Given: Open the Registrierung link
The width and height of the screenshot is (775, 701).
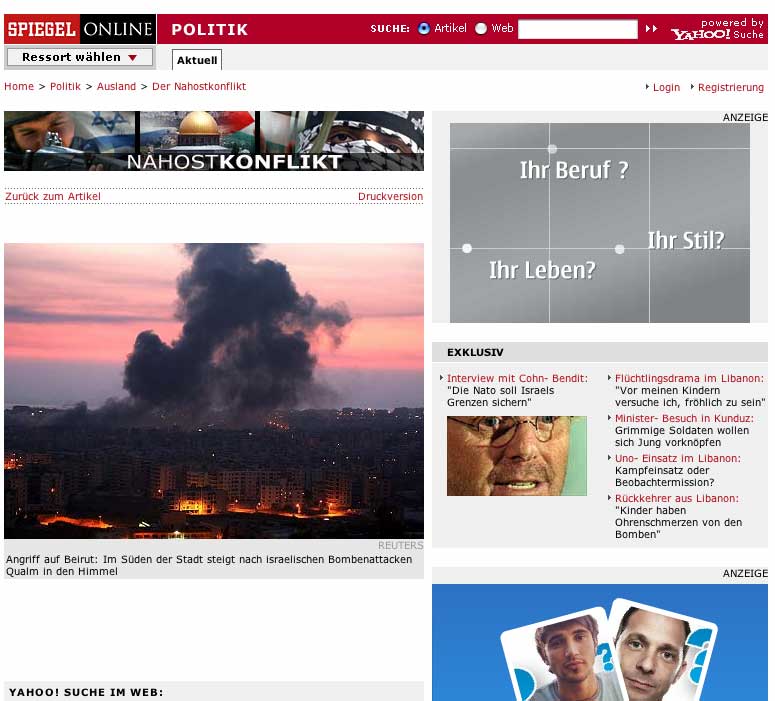Looking at the screenshot, I should [730, 88].
